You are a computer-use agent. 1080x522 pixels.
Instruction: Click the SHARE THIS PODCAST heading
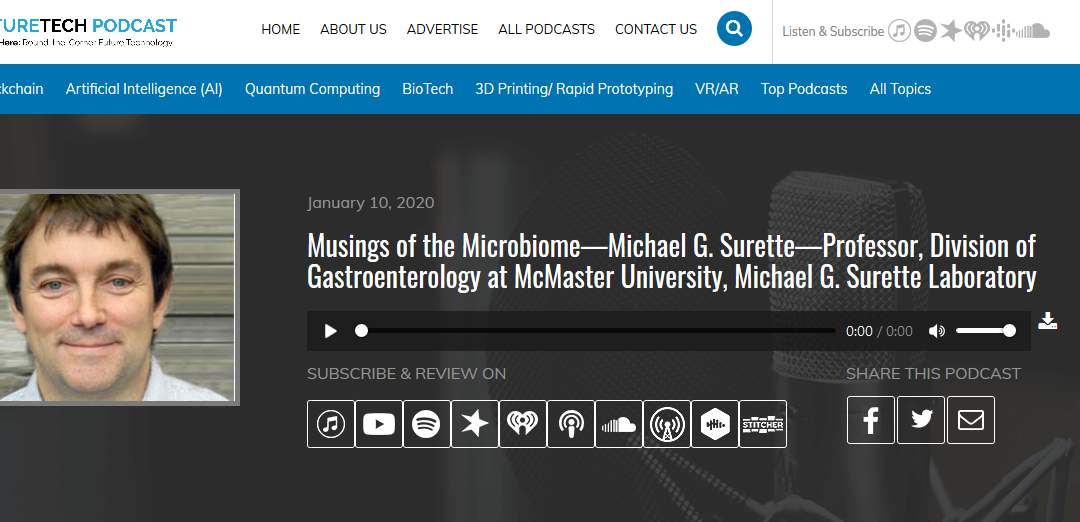(933, 373)
